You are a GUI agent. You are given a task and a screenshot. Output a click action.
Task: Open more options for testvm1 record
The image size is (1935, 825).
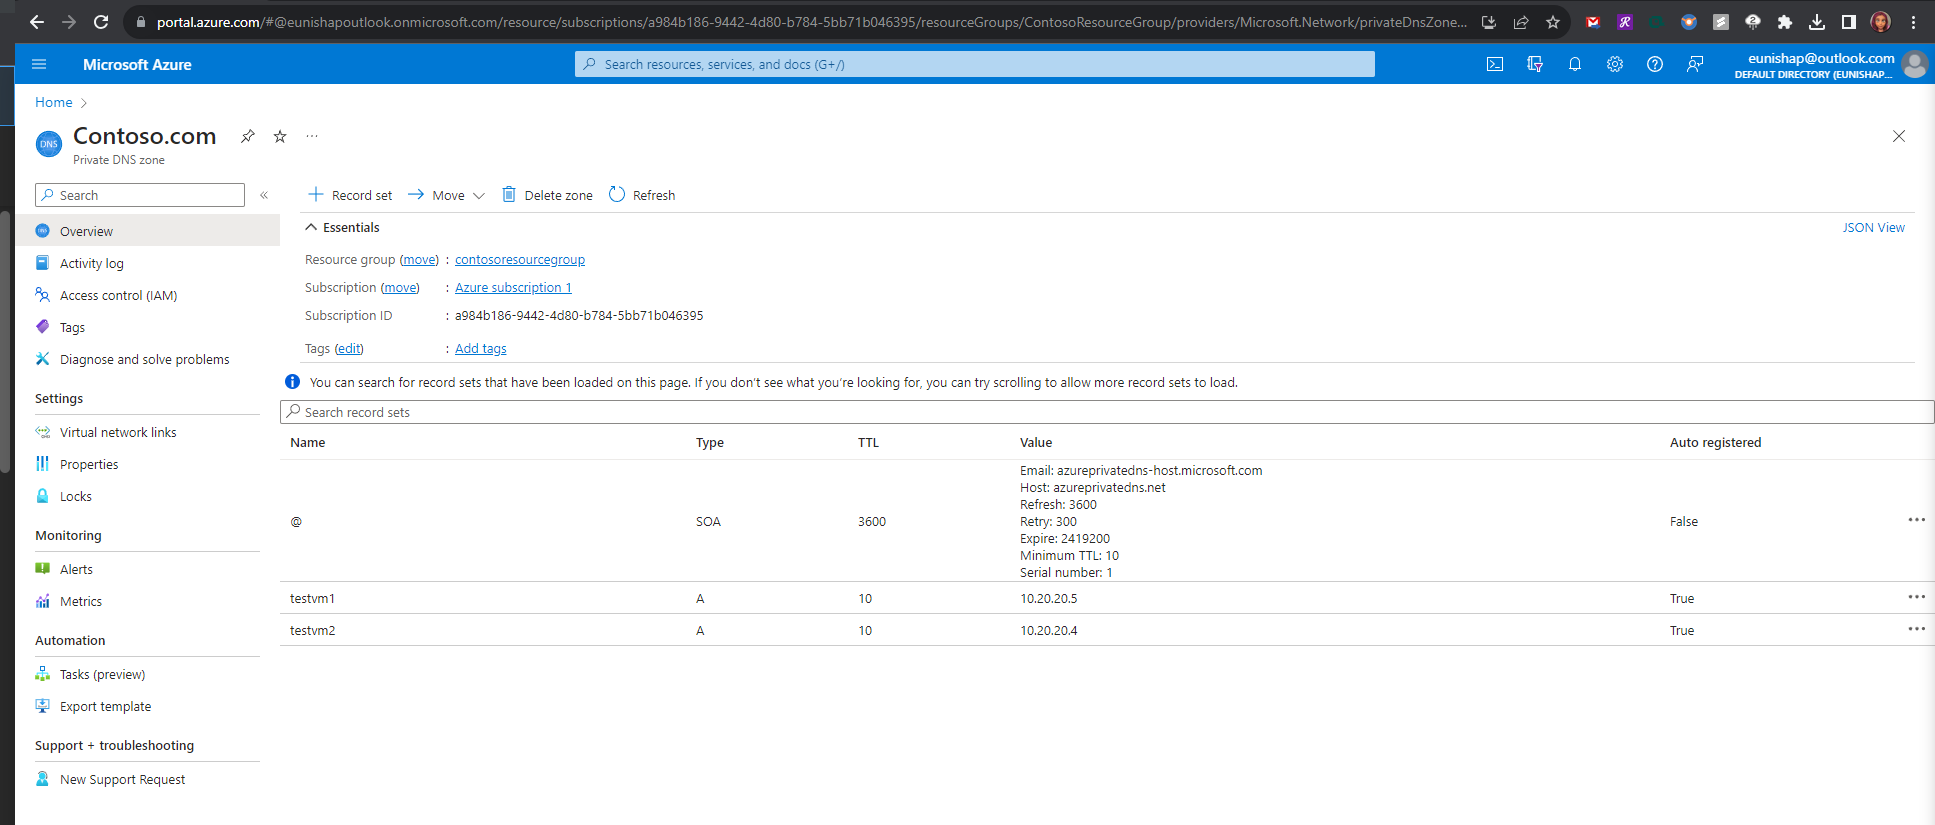(1916, 597)
